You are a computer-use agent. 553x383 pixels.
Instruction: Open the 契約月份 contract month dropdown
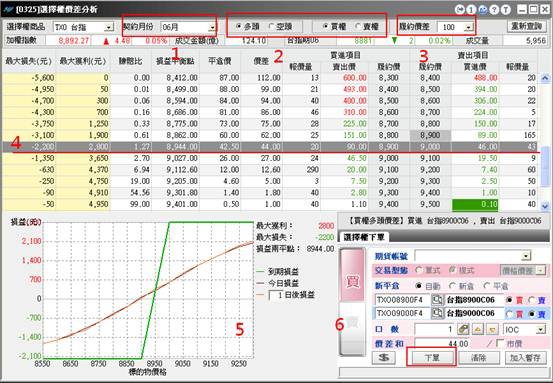(x=212, y=28)
